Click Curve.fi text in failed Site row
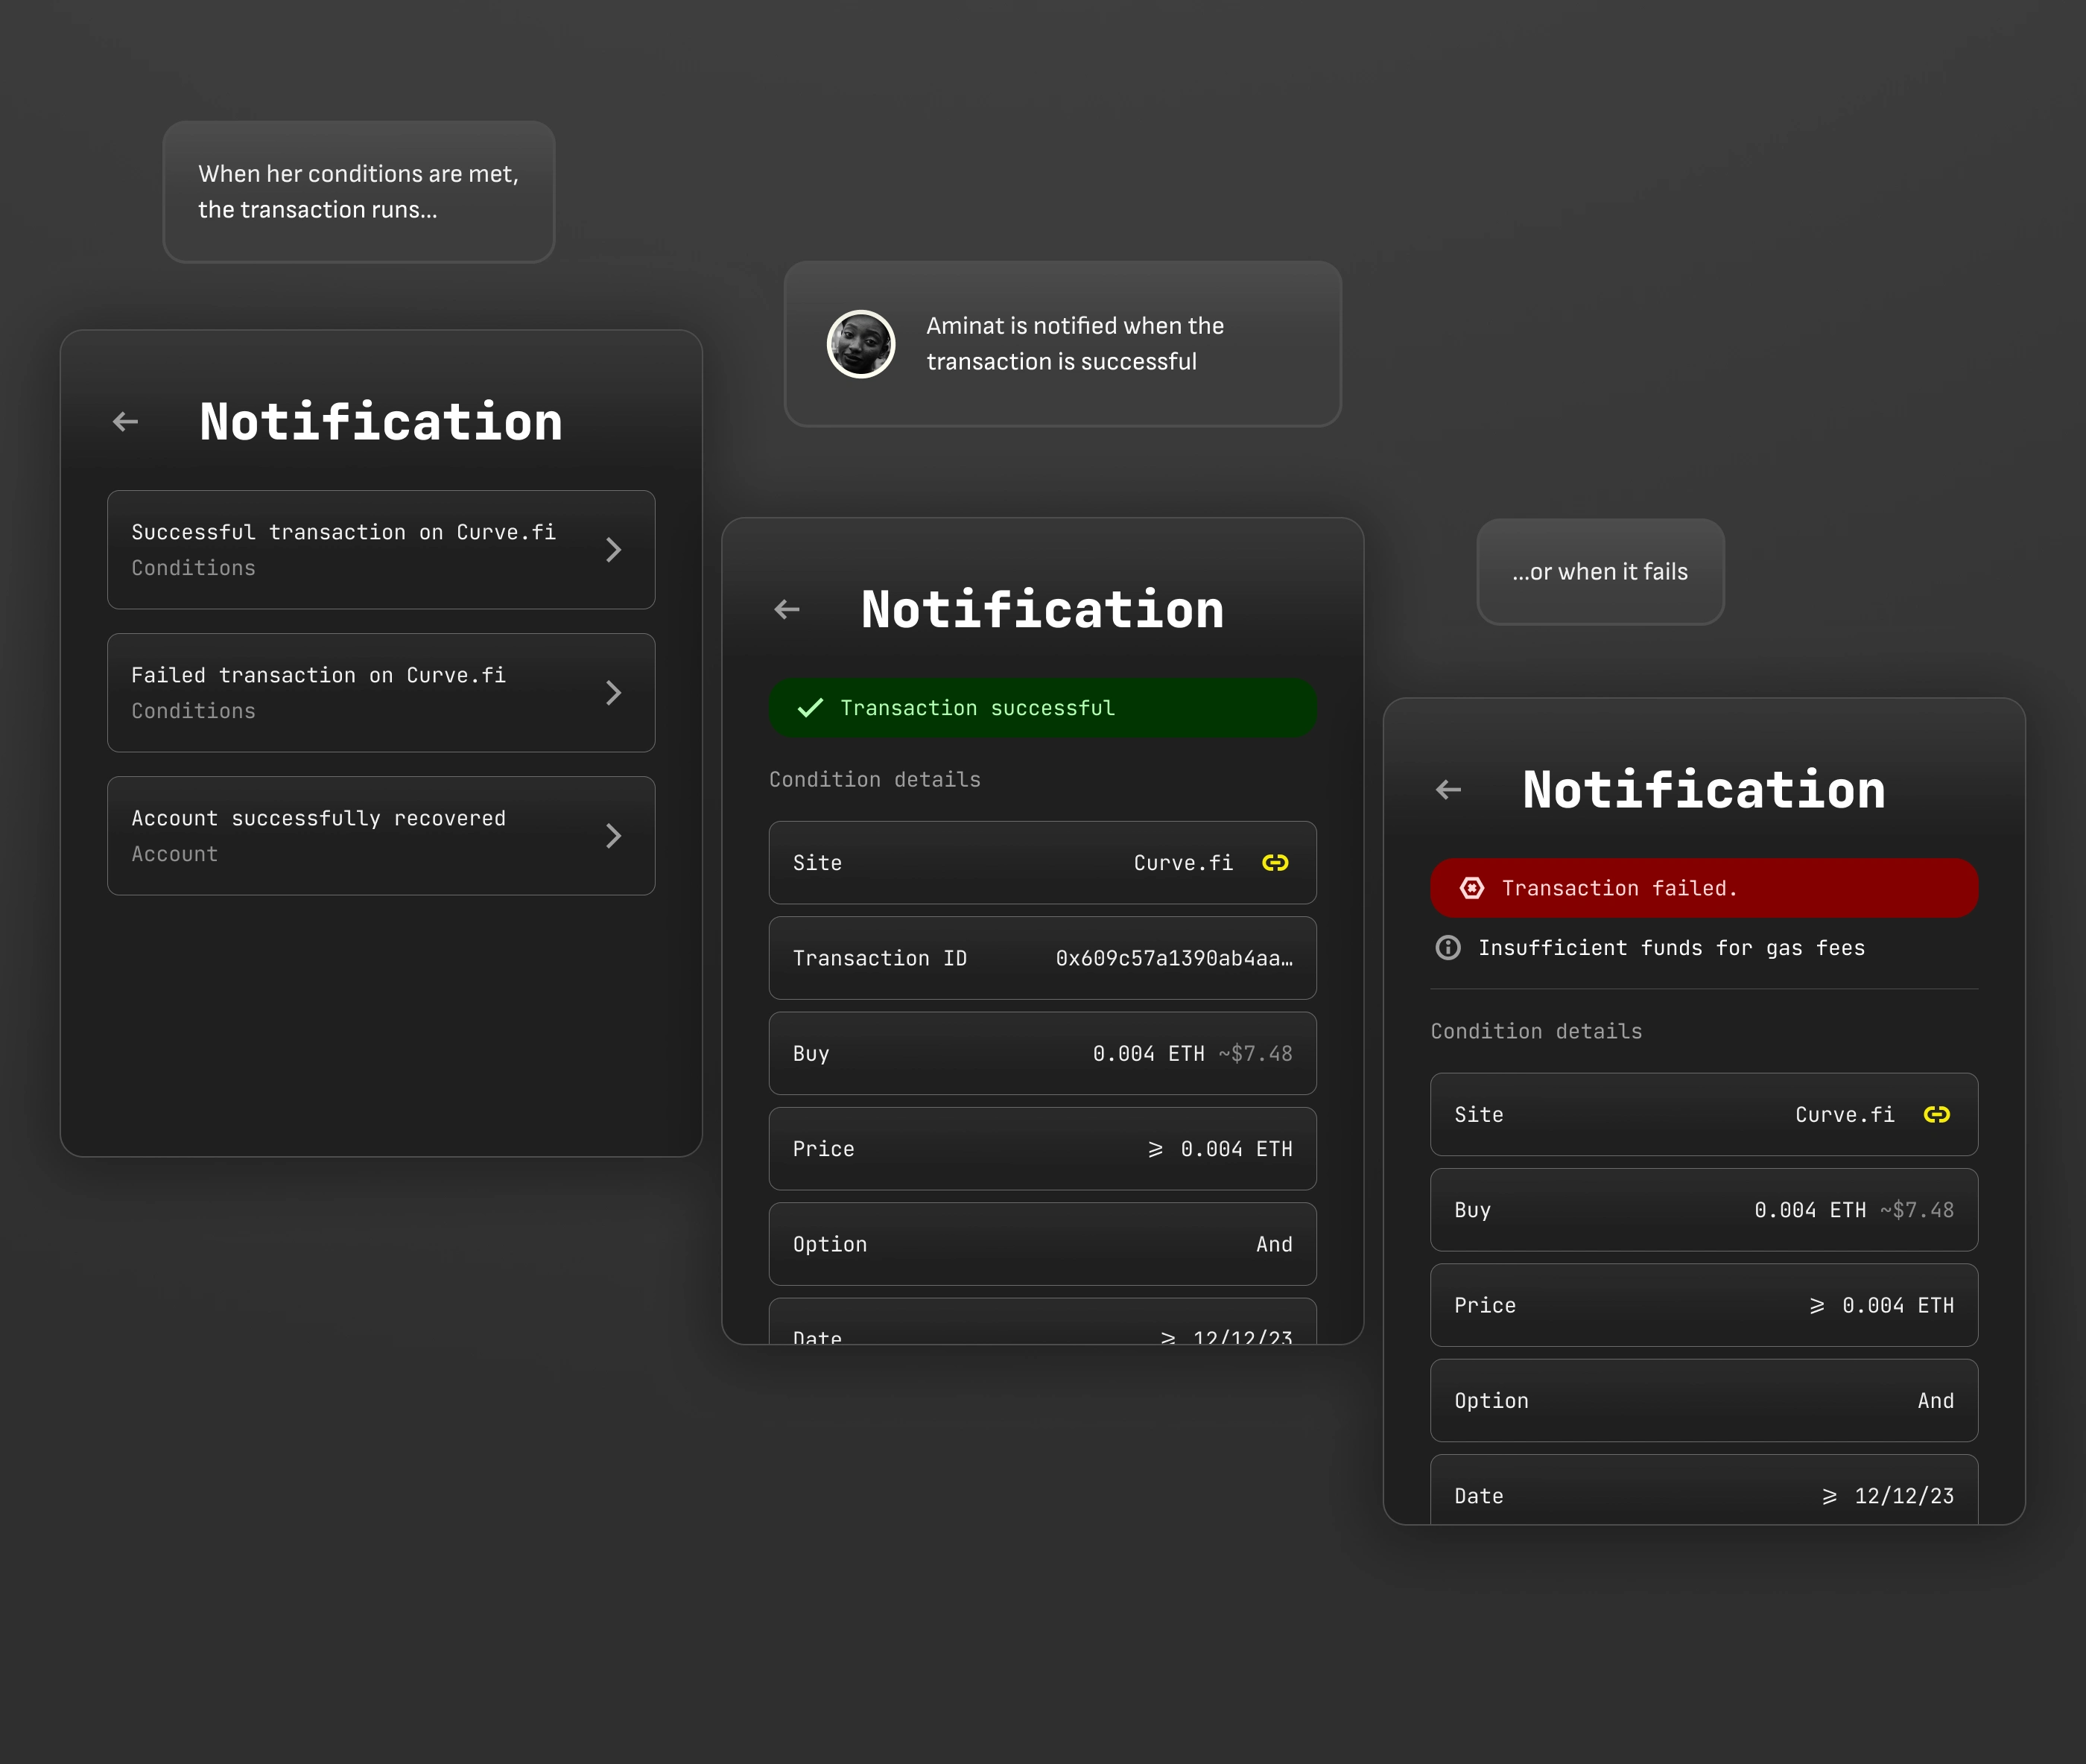Screen dimensions: 2086x1764 point(1844,1115)
